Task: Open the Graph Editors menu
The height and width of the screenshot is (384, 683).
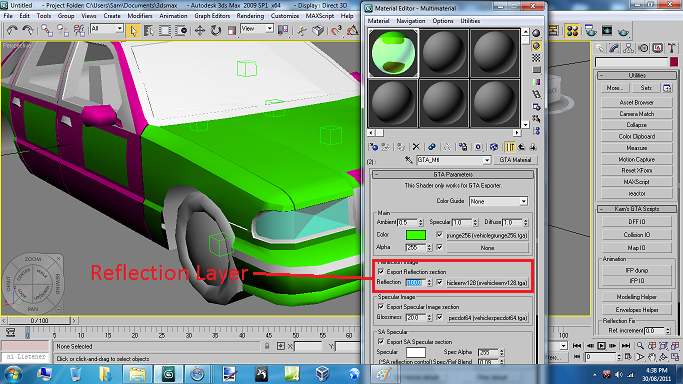Action: pos(212,16)
